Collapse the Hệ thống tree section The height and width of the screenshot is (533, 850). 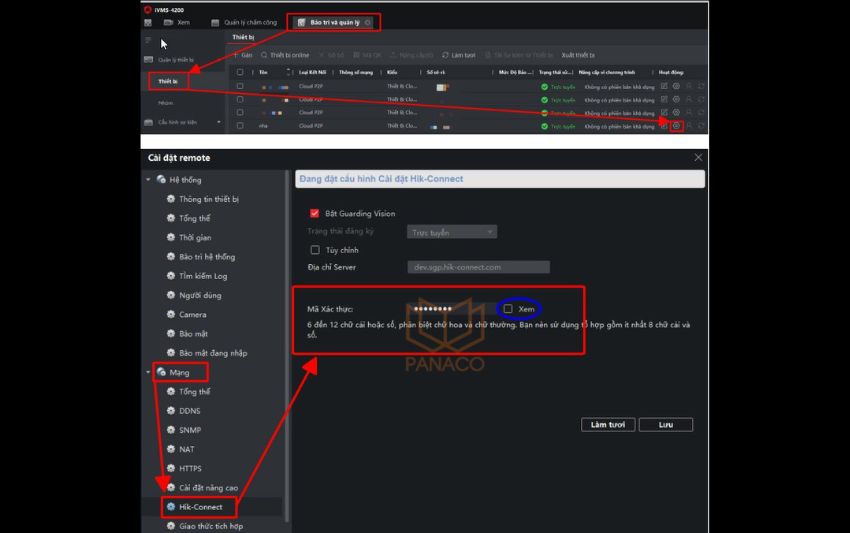[148, 179]
